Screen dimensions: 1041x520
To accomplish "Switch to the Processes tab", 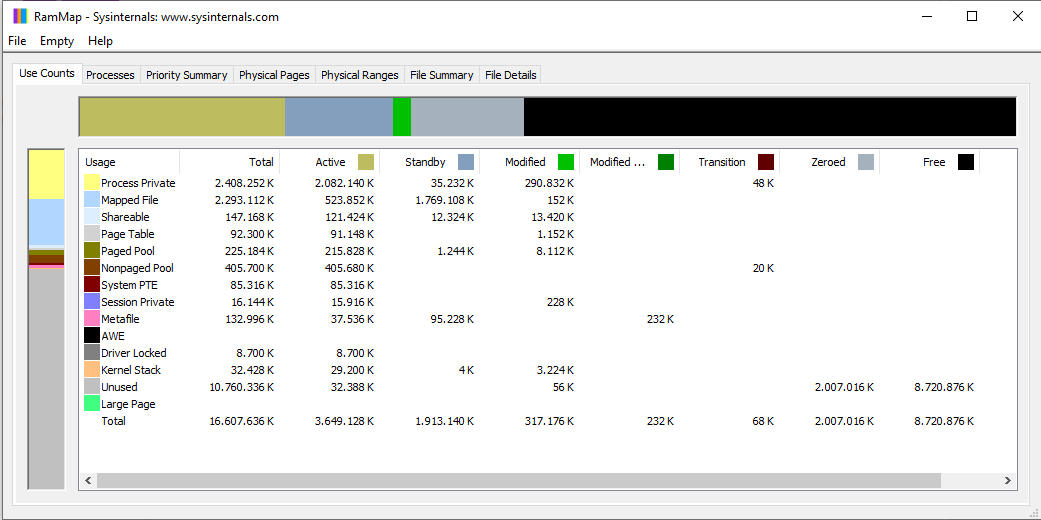I will [110, 75].
